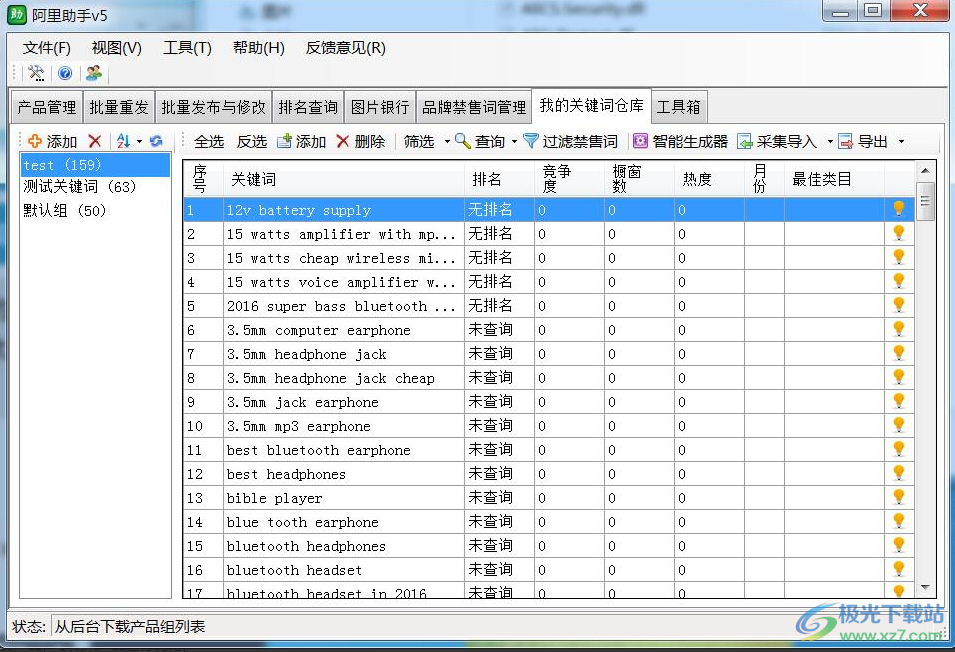Select the 测试关键词 (63) group
The width and height of the screenshot is (955, 652).
tap(80, 187)
